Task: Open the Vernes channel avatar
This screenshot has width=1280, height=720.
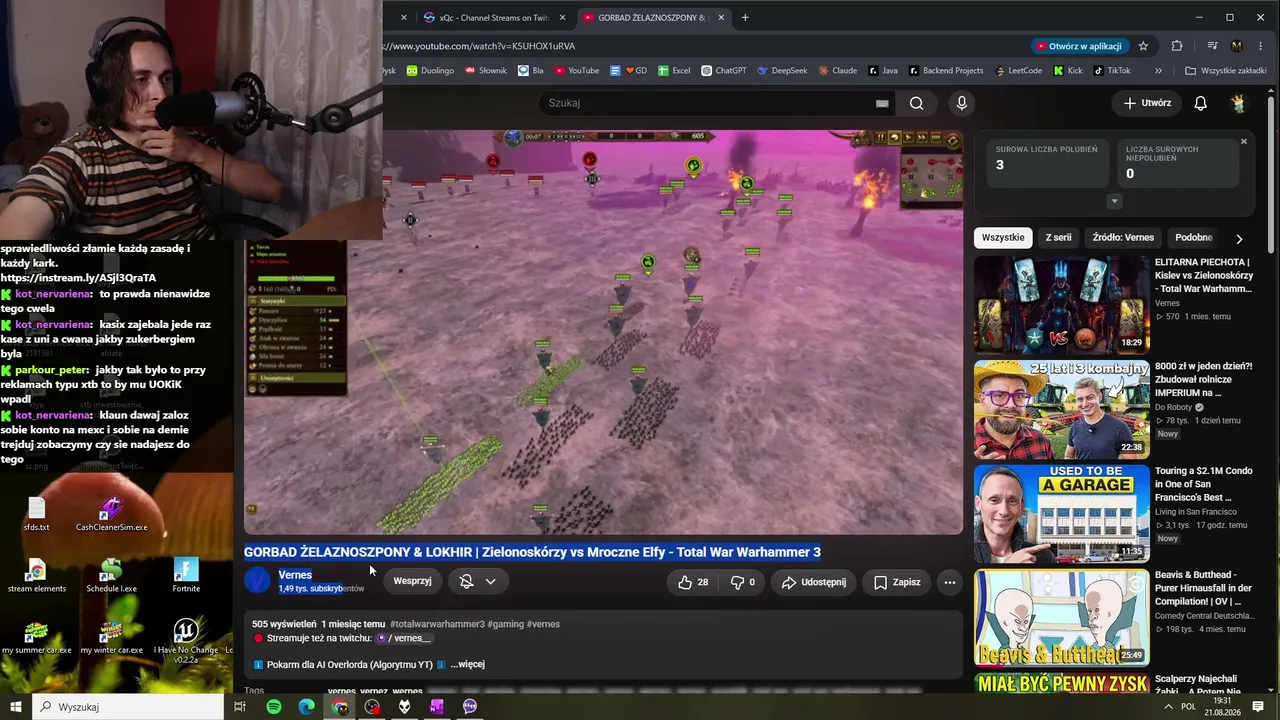Action: tap(257, 580)
